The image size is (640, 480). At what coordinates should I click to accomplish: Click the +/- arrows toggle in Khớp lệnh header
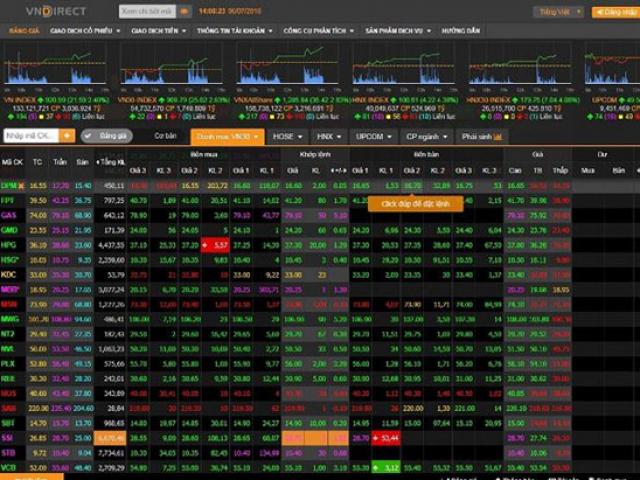[339, 170]
